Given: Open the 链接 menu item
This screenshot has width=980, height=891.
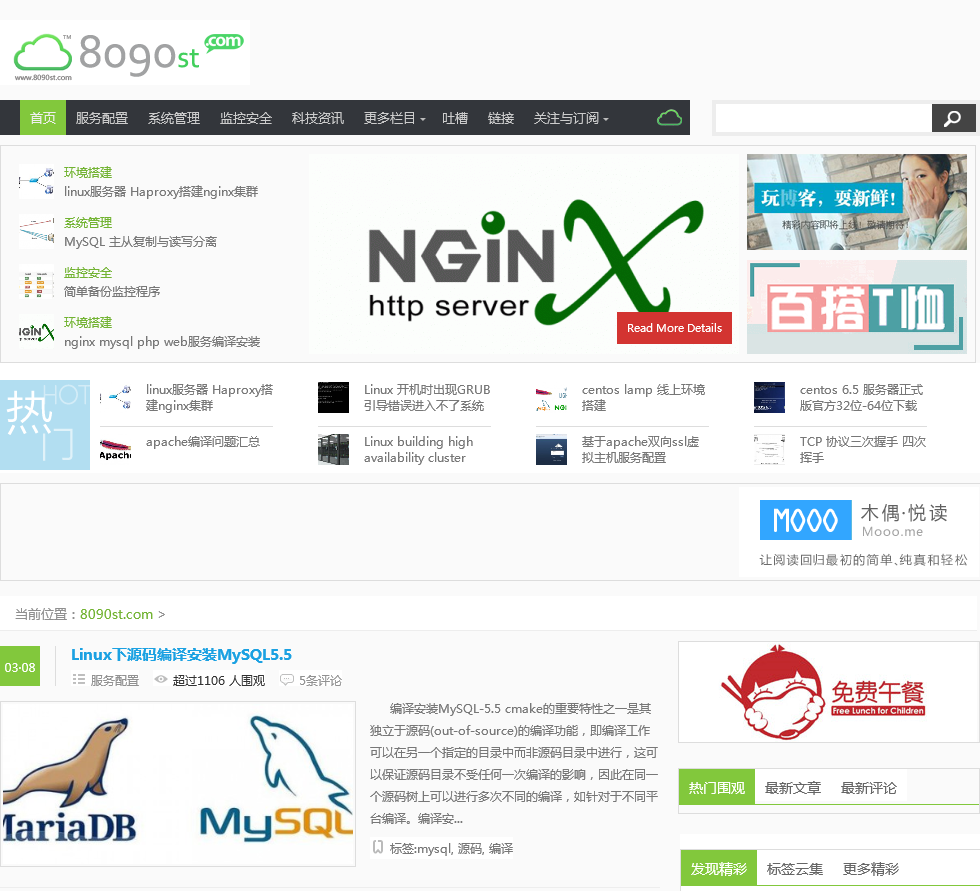Looking at the screenshot, I should 501,118.
